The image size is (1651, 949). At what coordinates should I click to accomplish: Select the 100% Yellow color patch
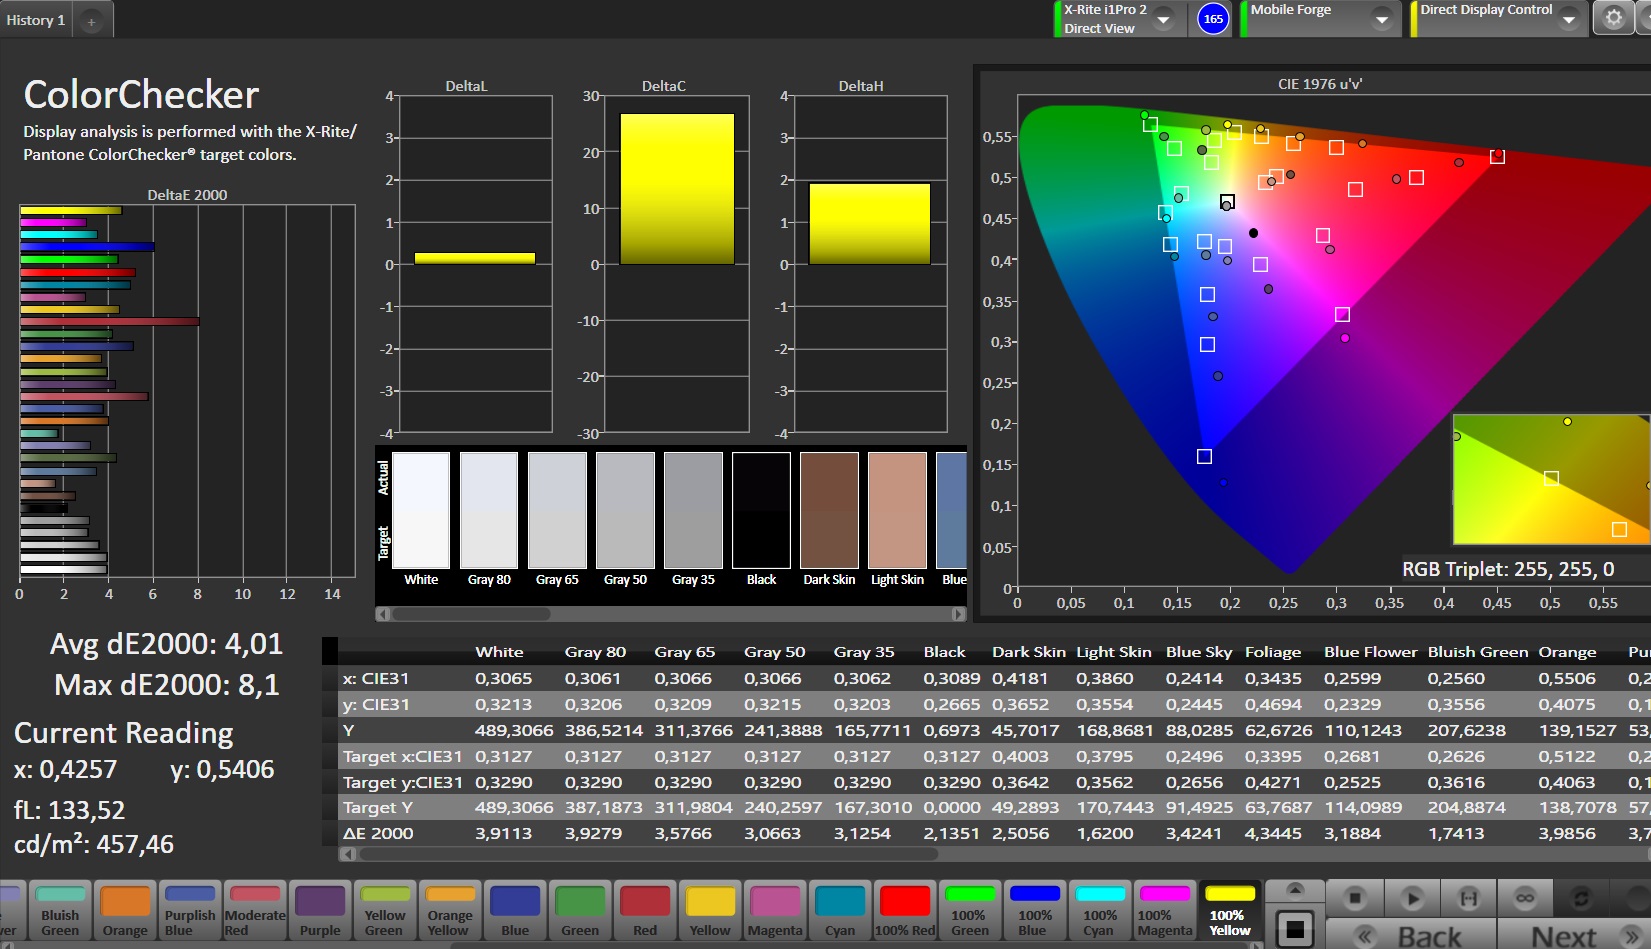tap(1229, 910)
